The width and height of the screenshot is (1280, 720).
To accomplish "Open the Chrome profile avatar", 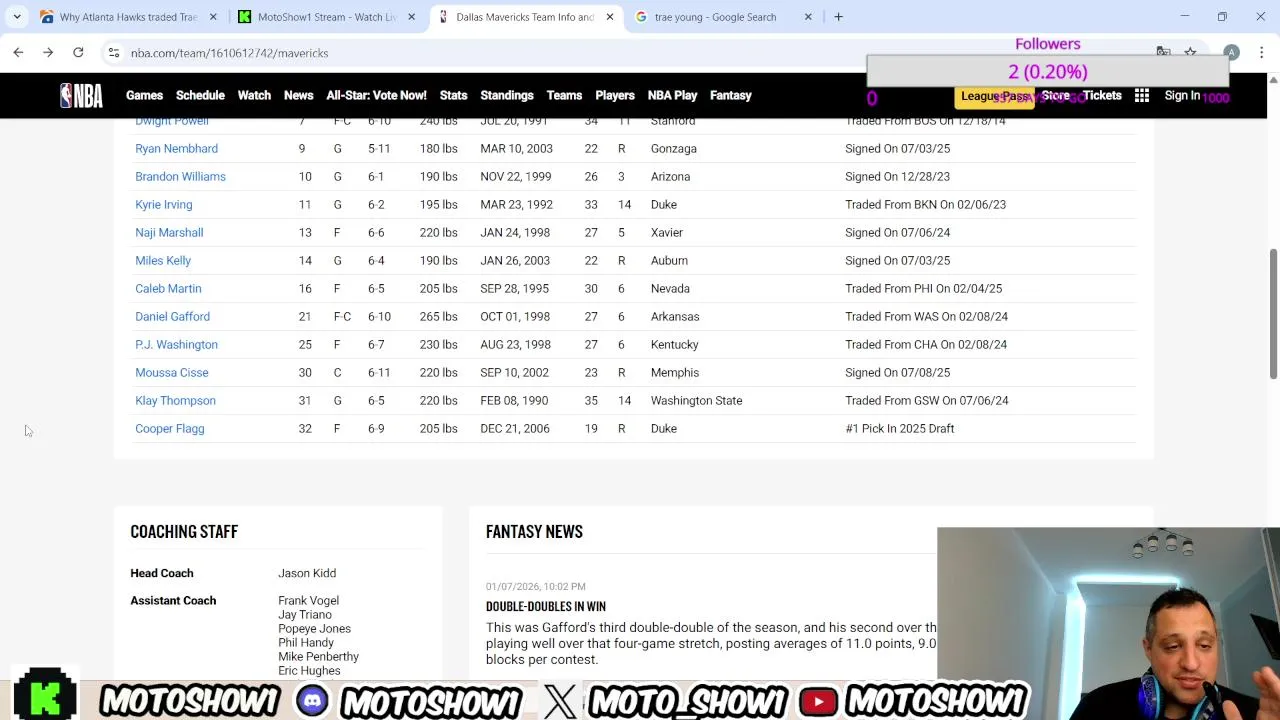I will pyautogui.click(x=1231, y=52).
